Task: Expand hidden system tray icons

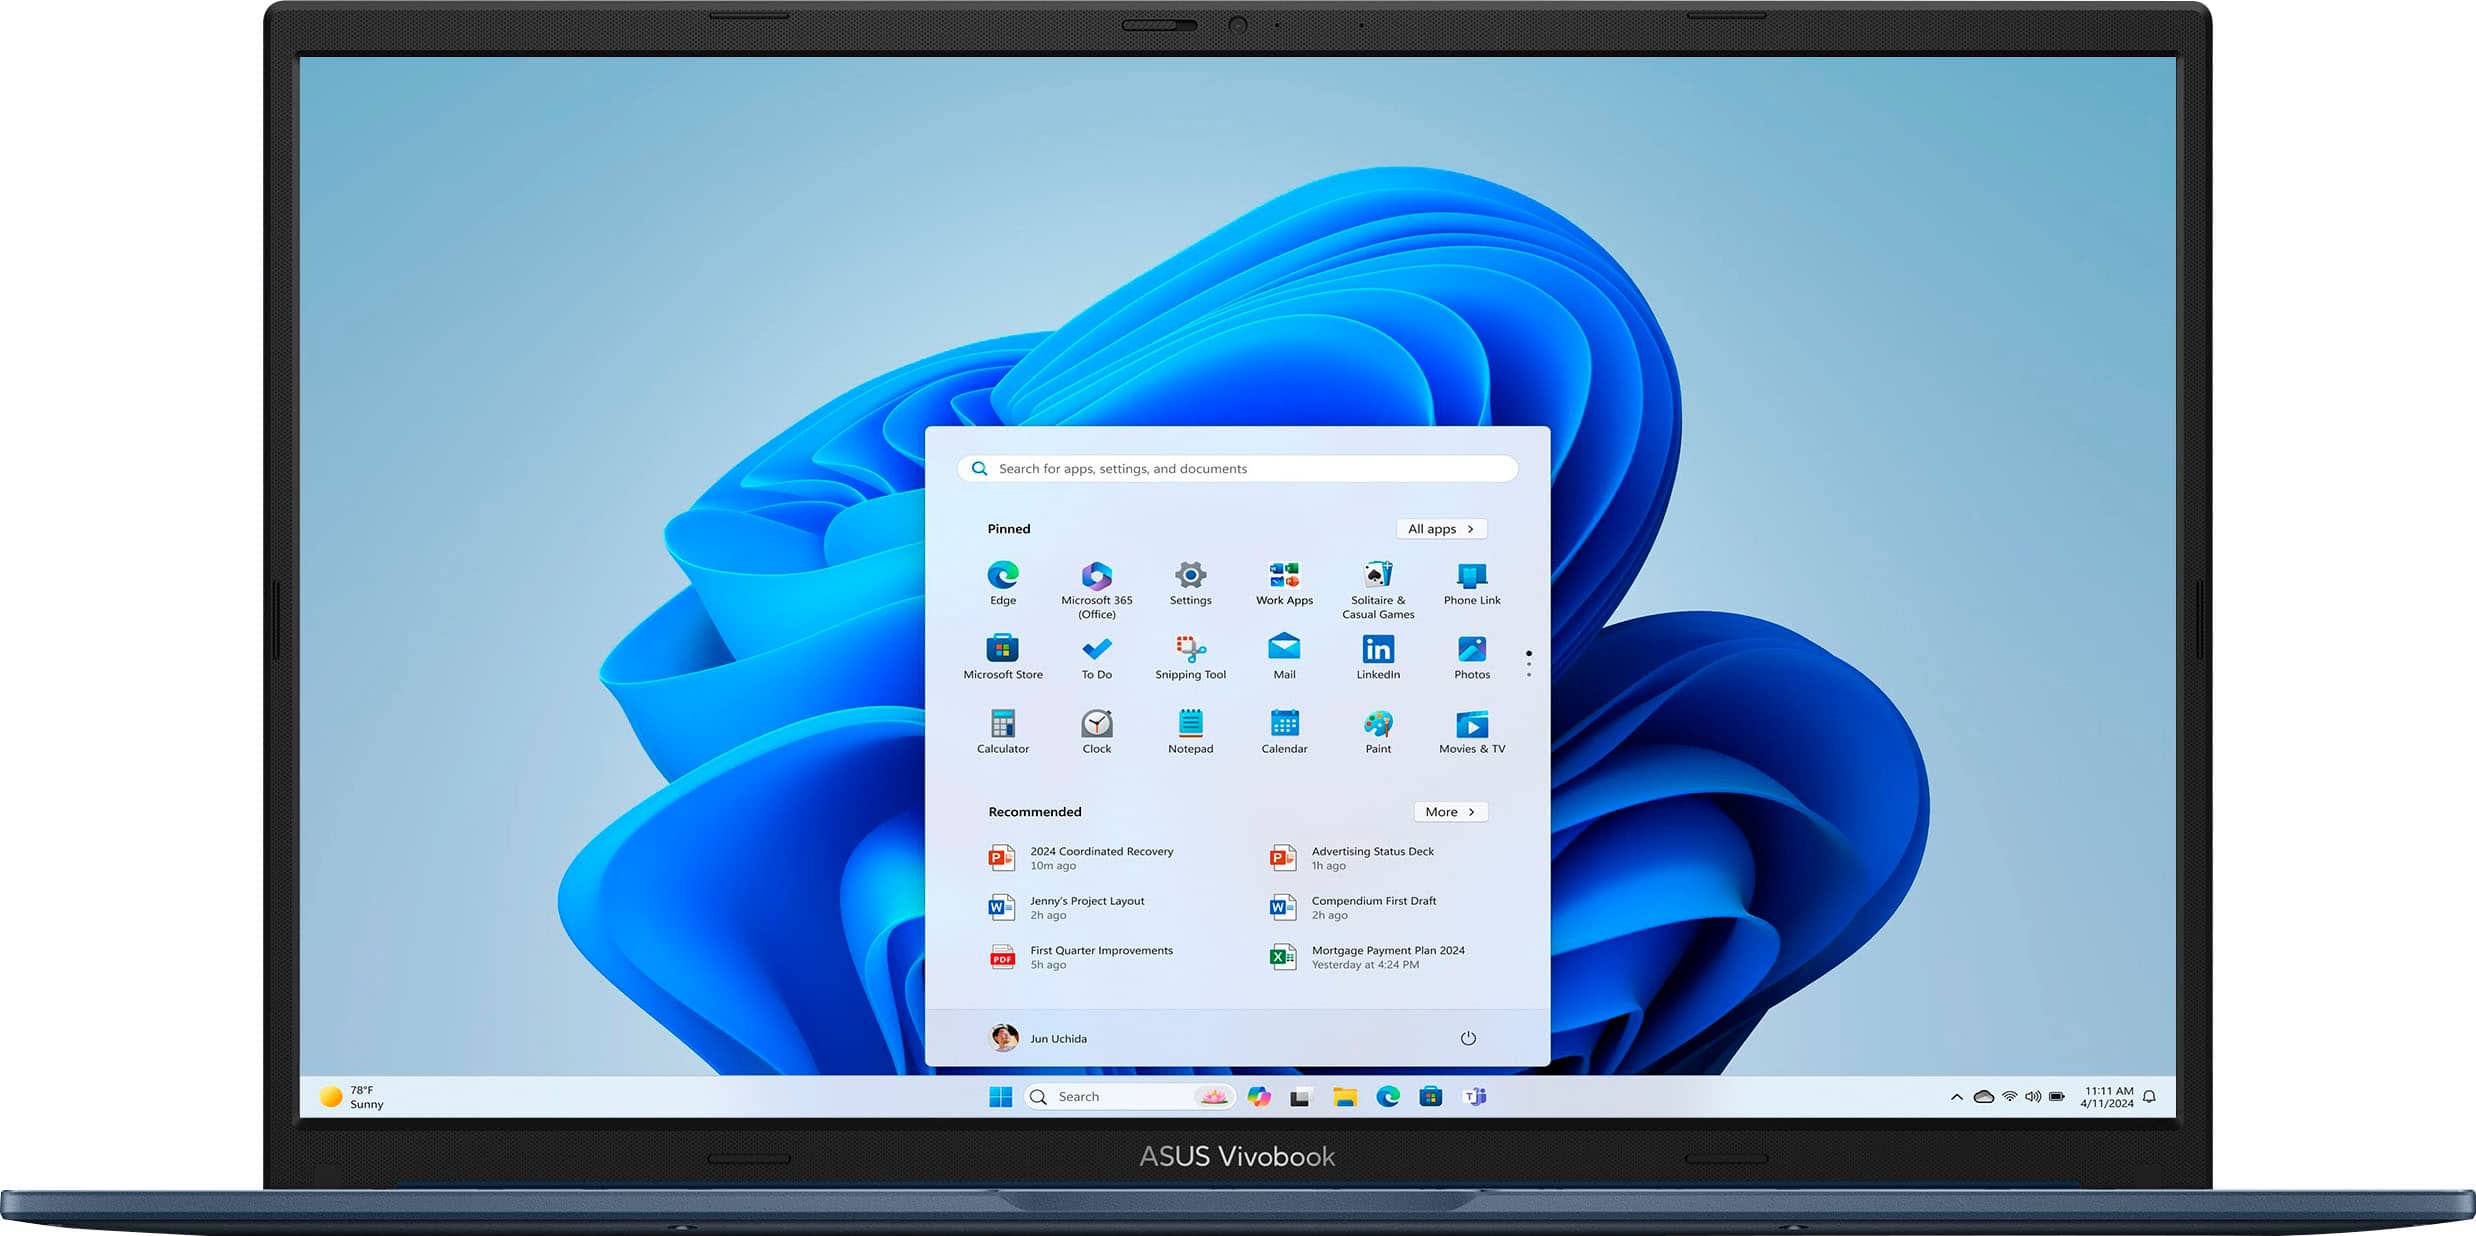Action: click(1956, 1096)
